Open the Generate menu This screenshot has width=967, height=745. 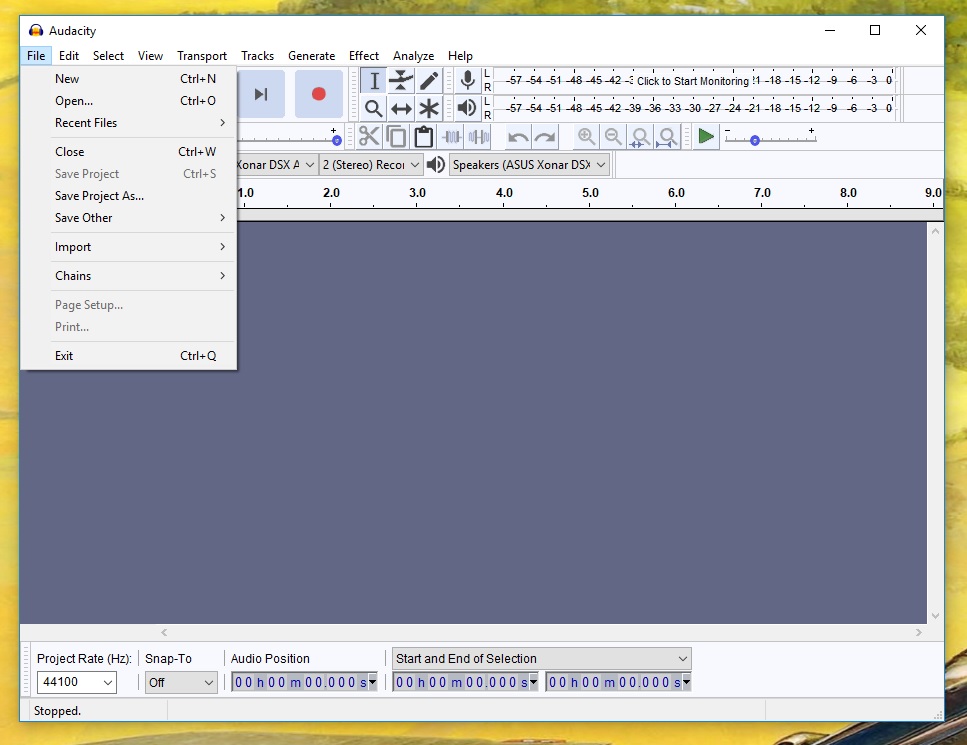click(311, 56)
